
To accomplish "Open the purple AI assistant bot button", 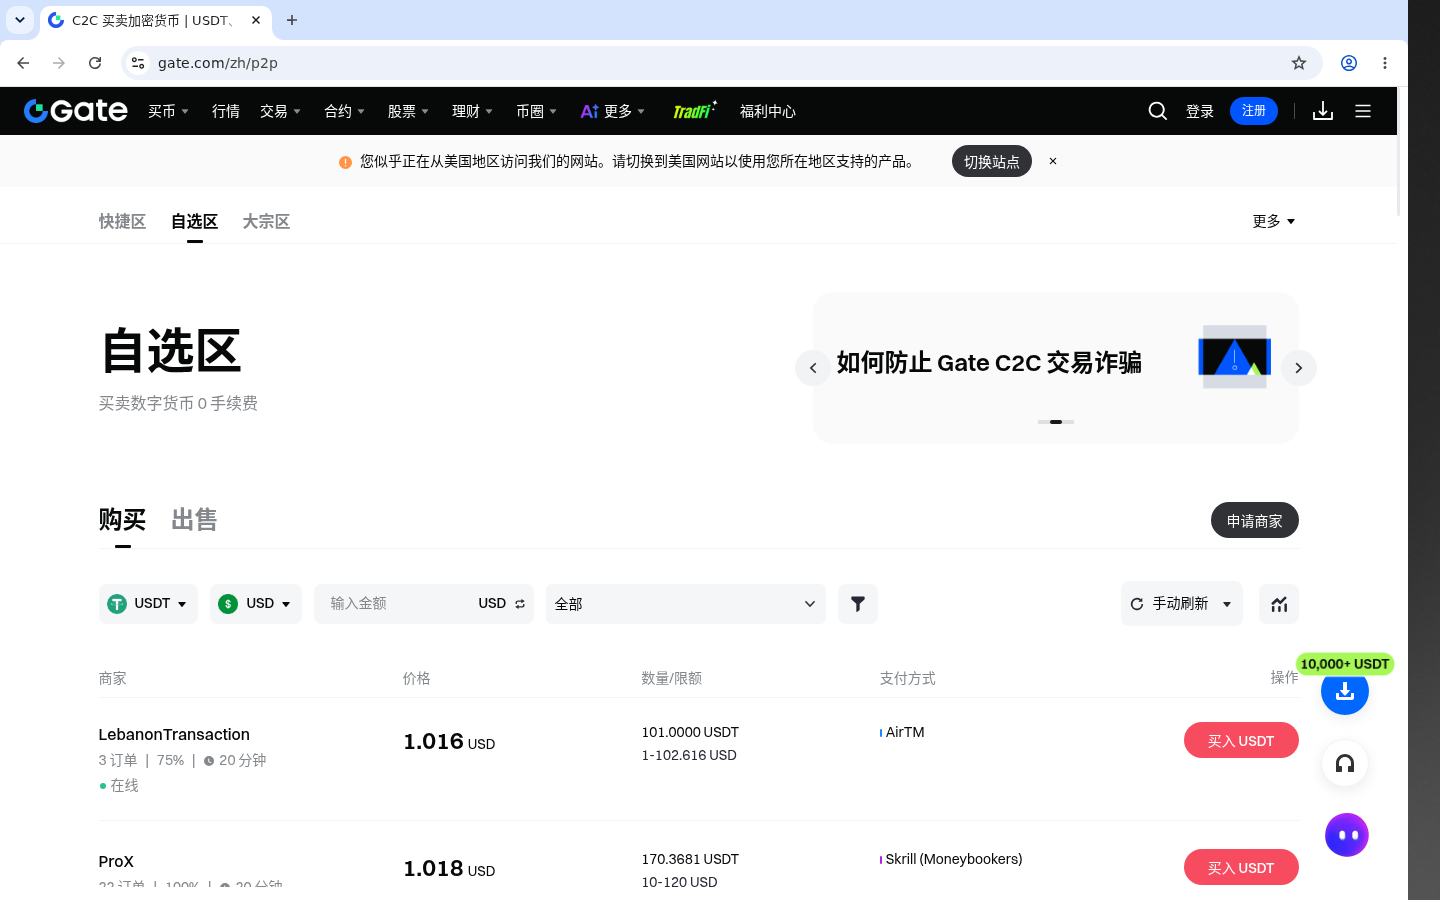I will 1347,835.
